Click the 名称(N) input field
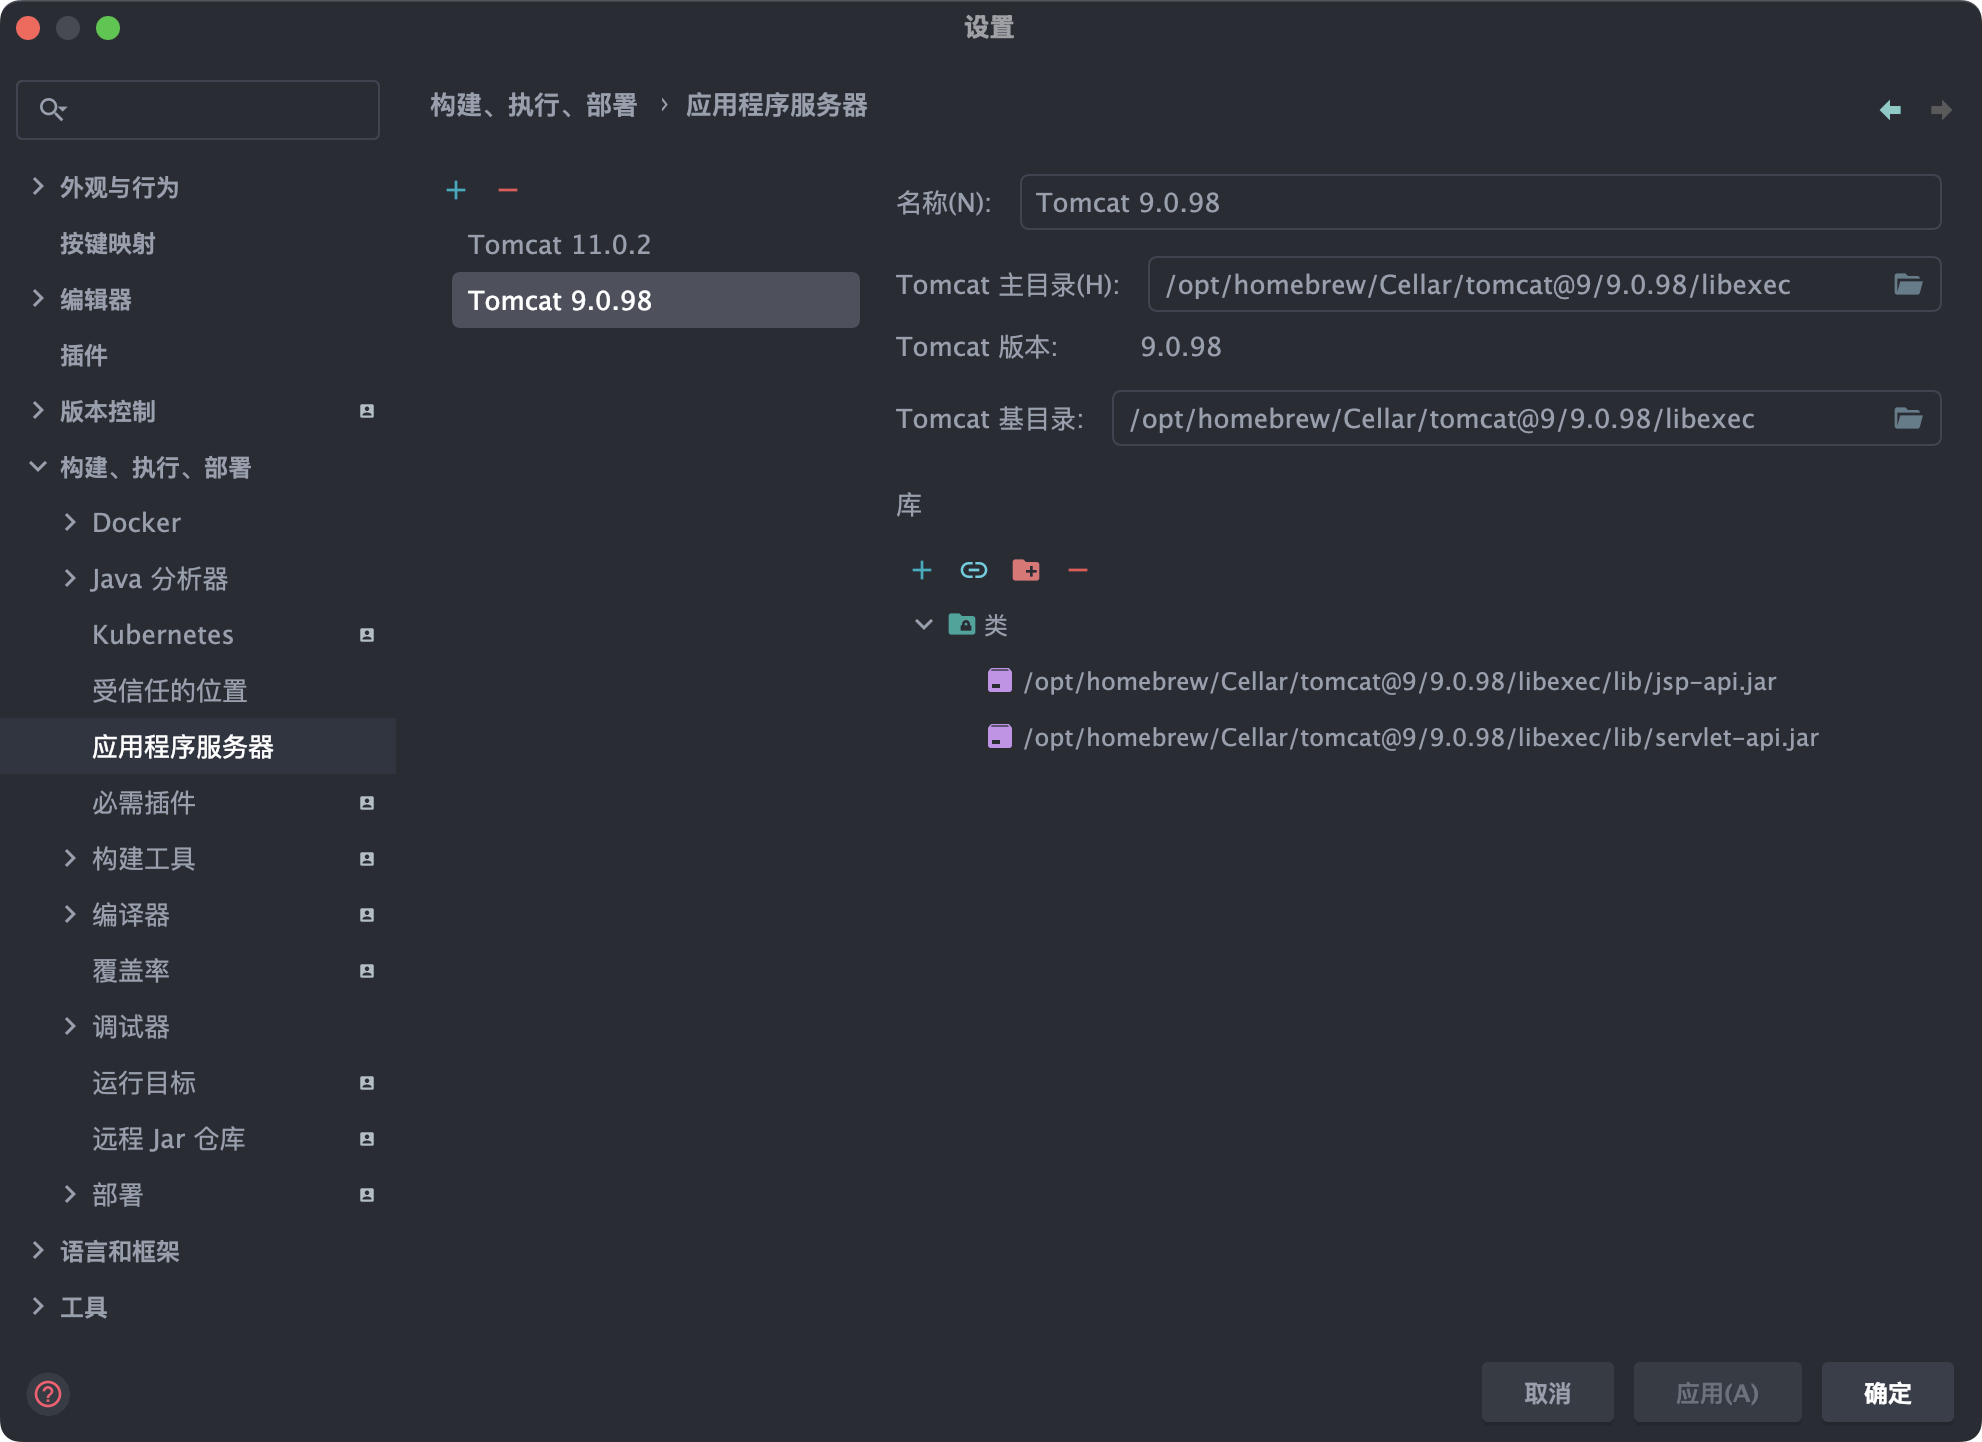The height and width of the screenshot is (1442, 1982). click(x=1480, y=202)
